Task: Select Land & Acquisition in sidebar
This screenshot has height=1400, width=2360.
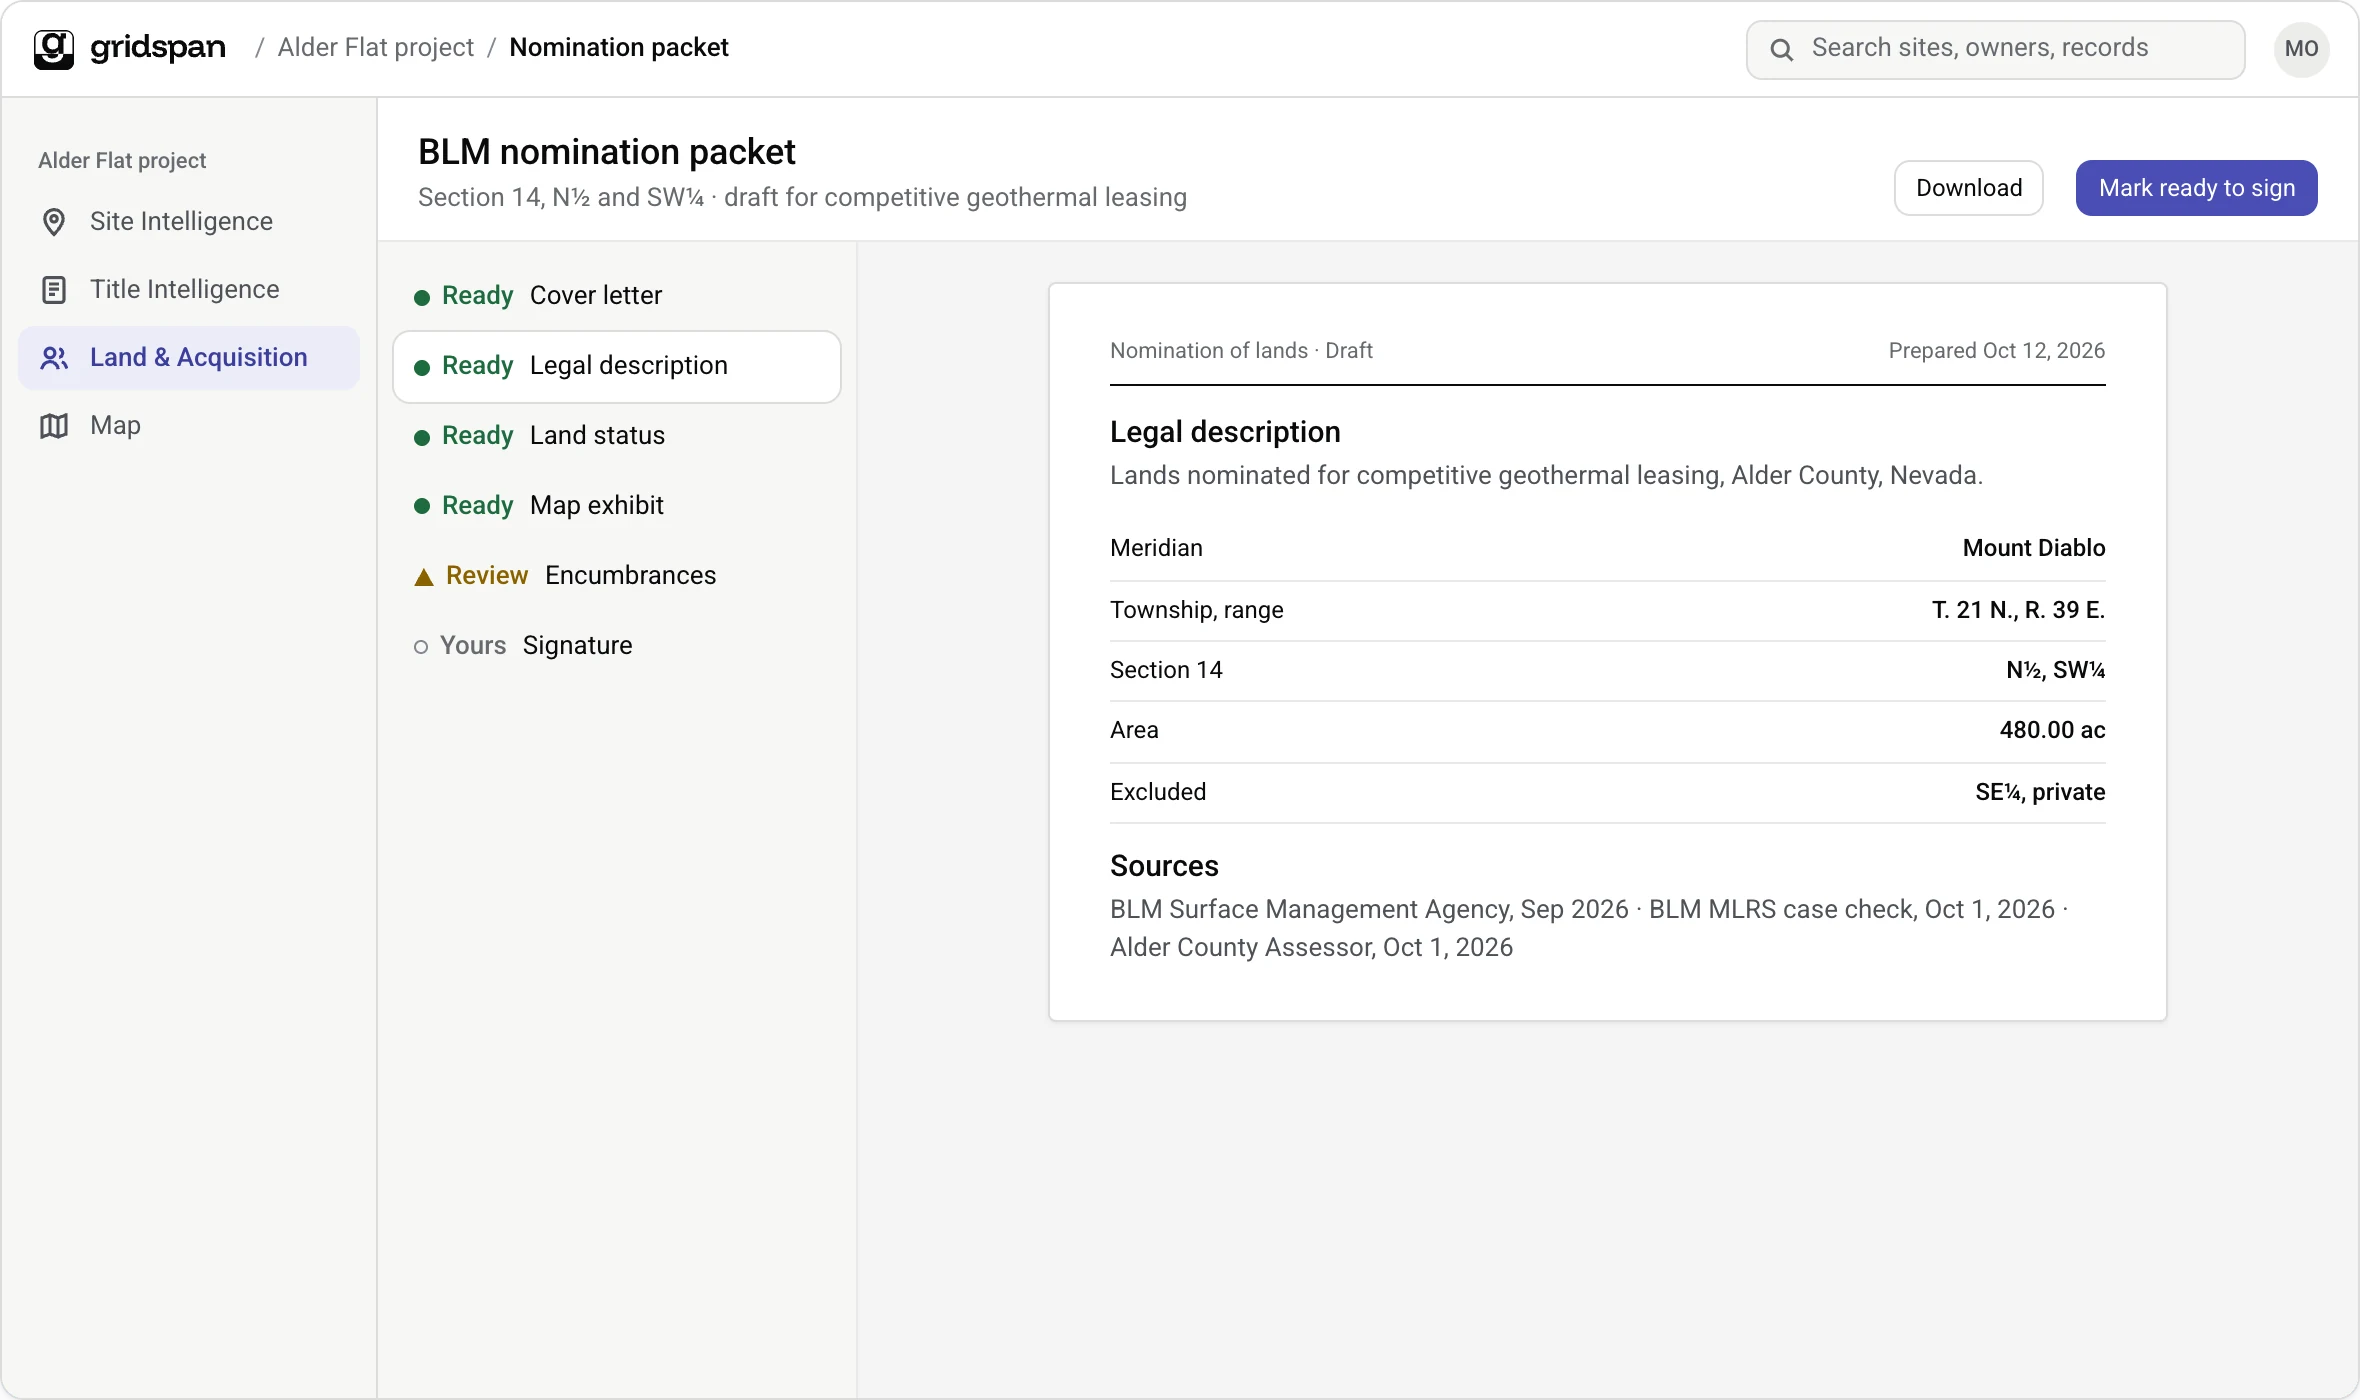Action: click(189, 358)
